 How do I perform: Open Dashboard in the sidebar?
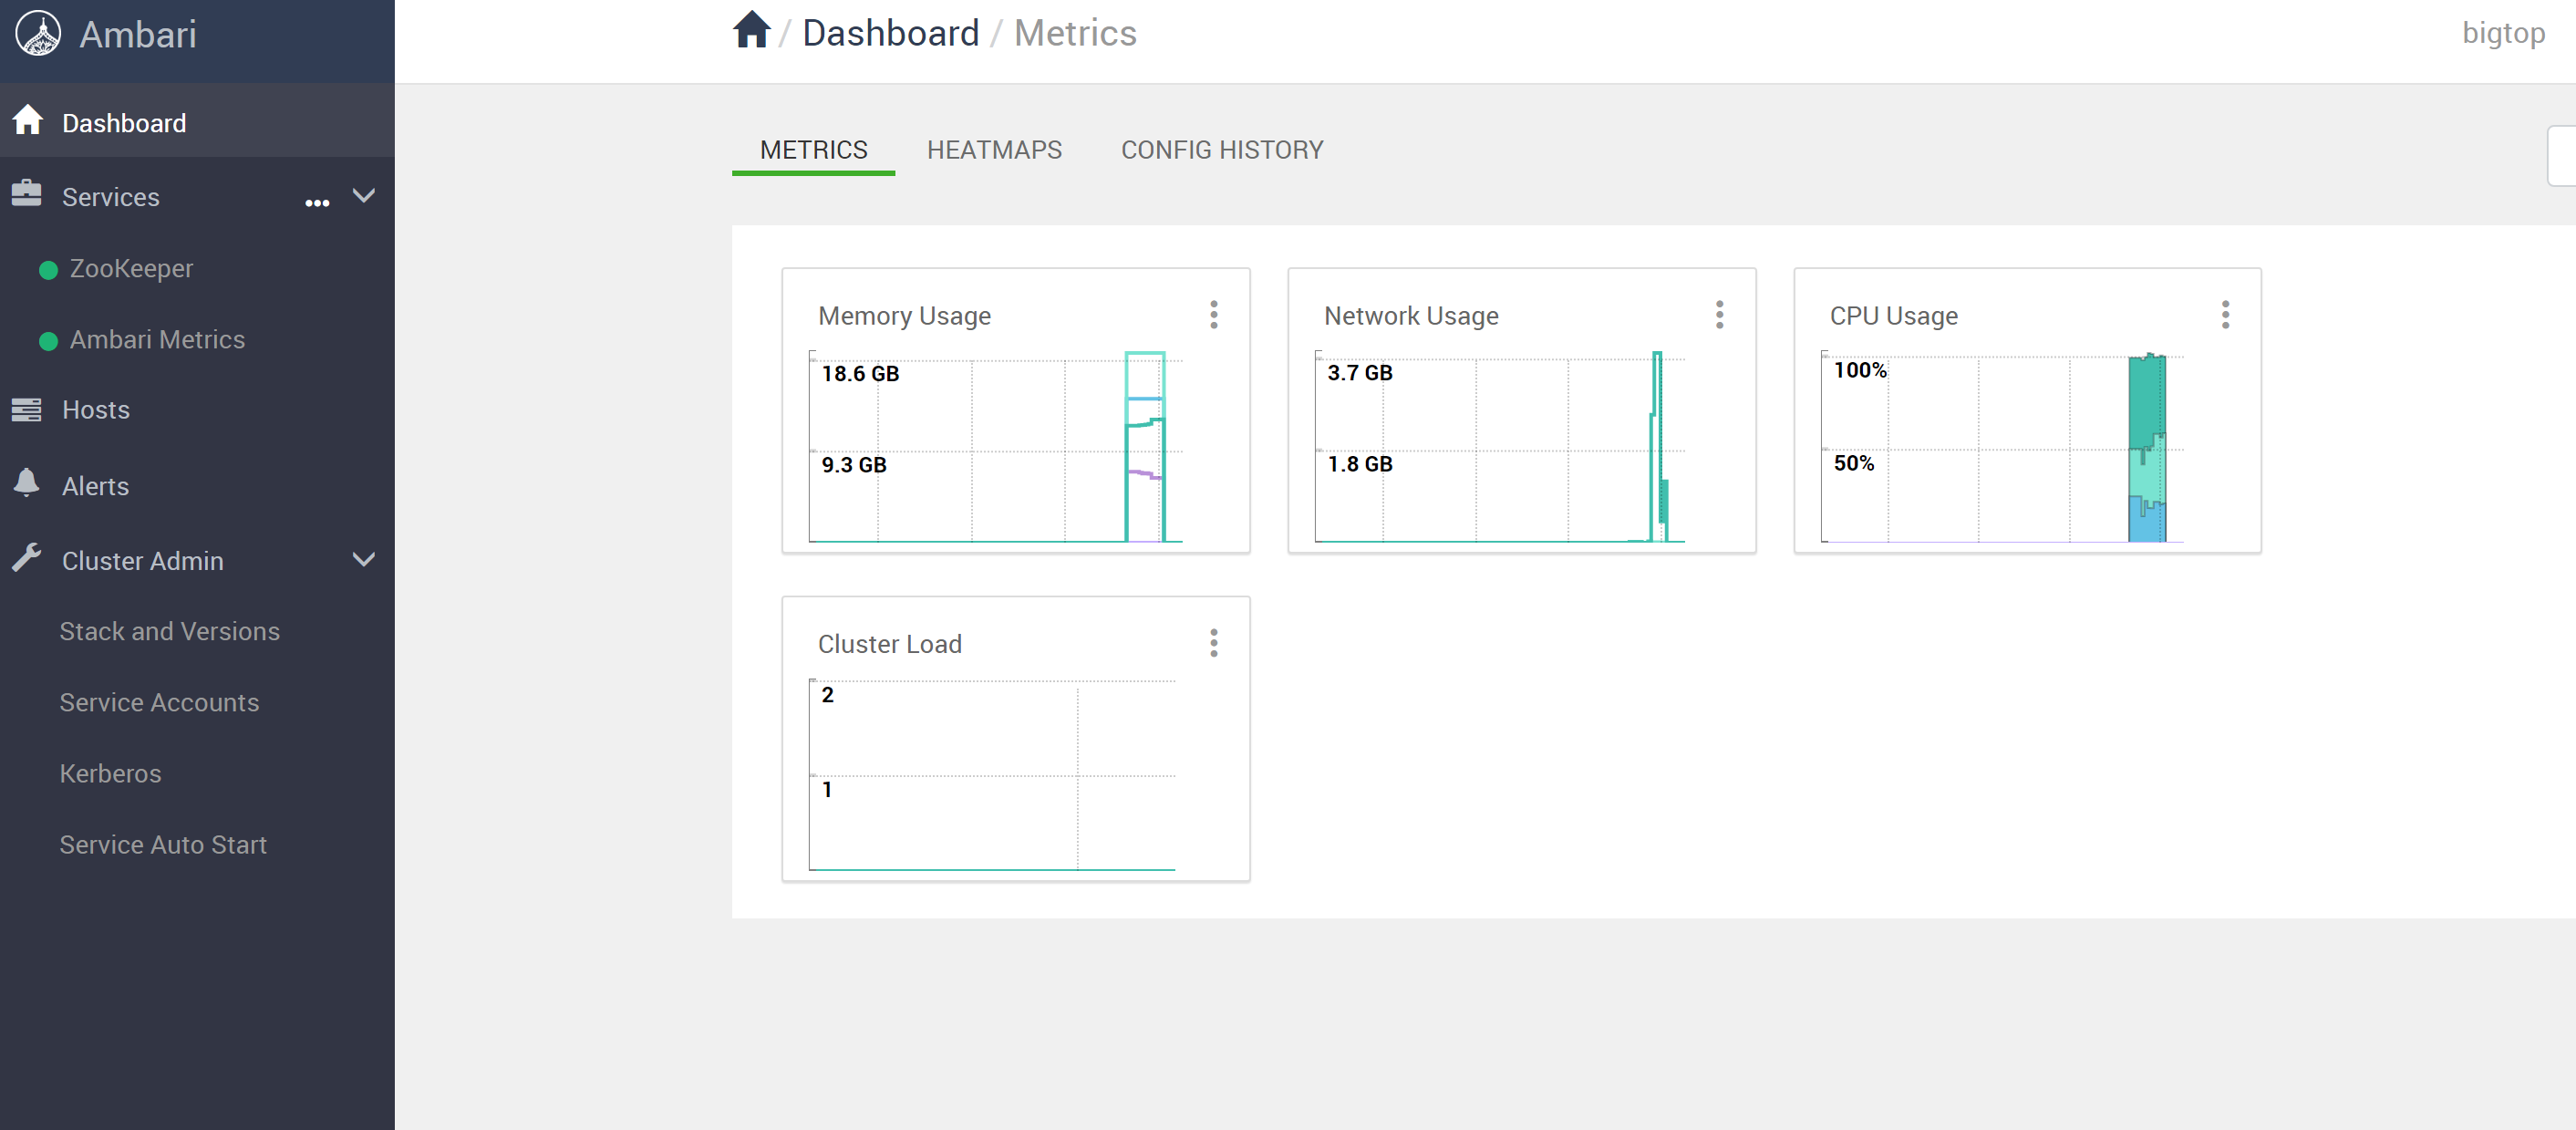pyautogui.click(x=197, y=122)
